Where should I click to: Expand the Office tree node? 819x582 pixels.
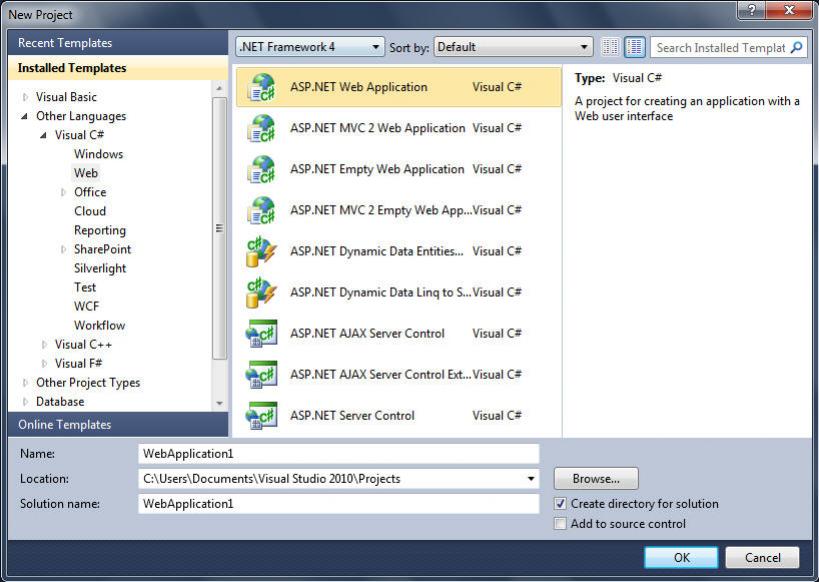coord(63,192)
